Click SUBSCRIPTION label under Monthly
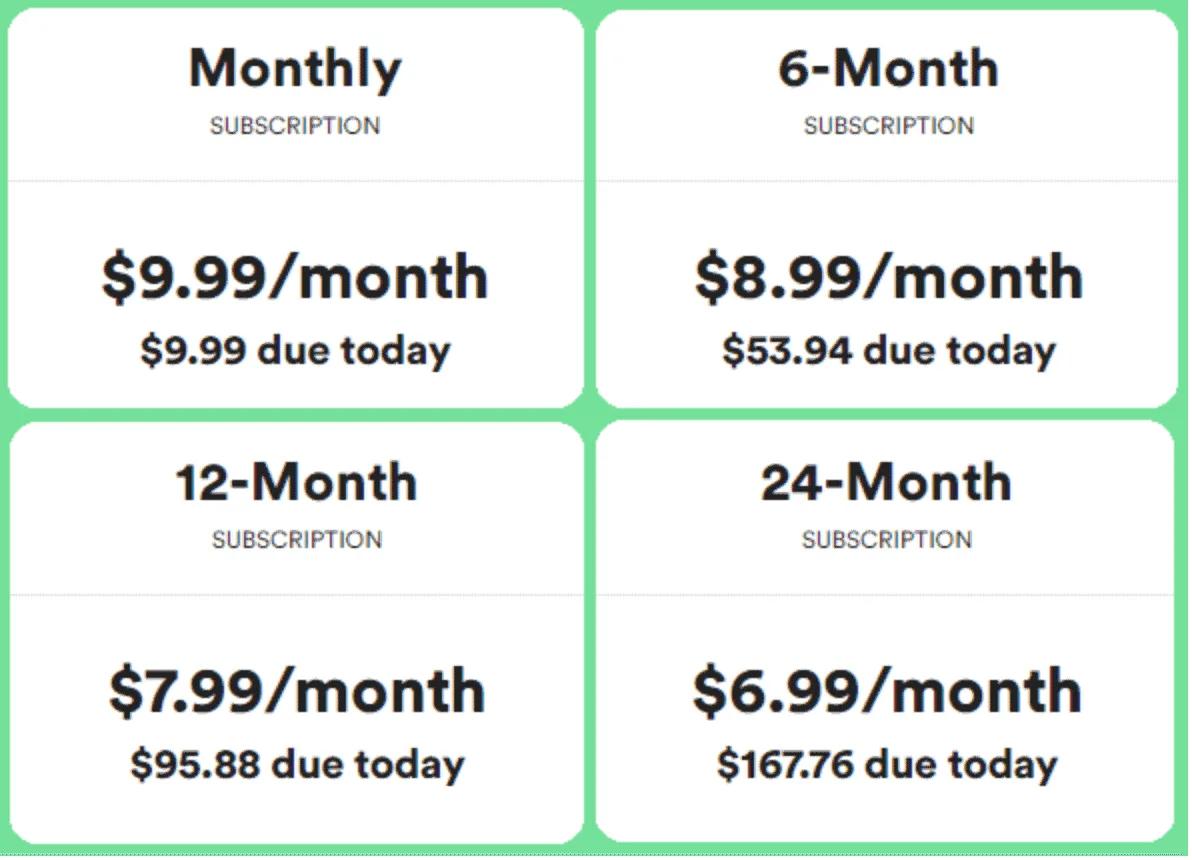The height and width of the screenshot is (860, 1192). point(295,125)
